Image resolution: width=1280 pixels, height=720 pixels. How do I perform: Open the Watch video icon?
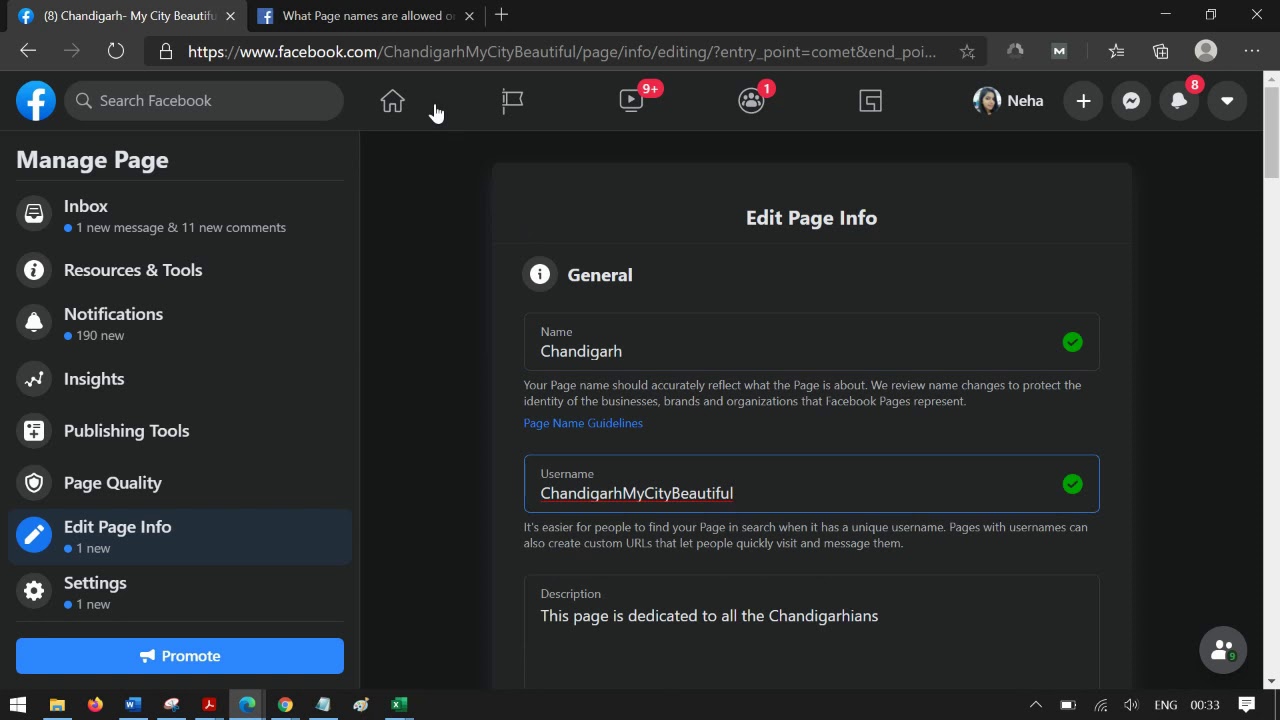click(632, 100)
